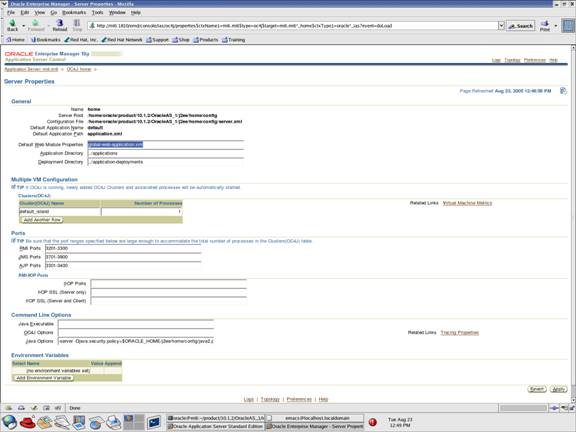Image resolution: width=576 pixels, height=432 pixels.
Task: Click the Mail icon in the status bar
Action: tap(21, 408)
